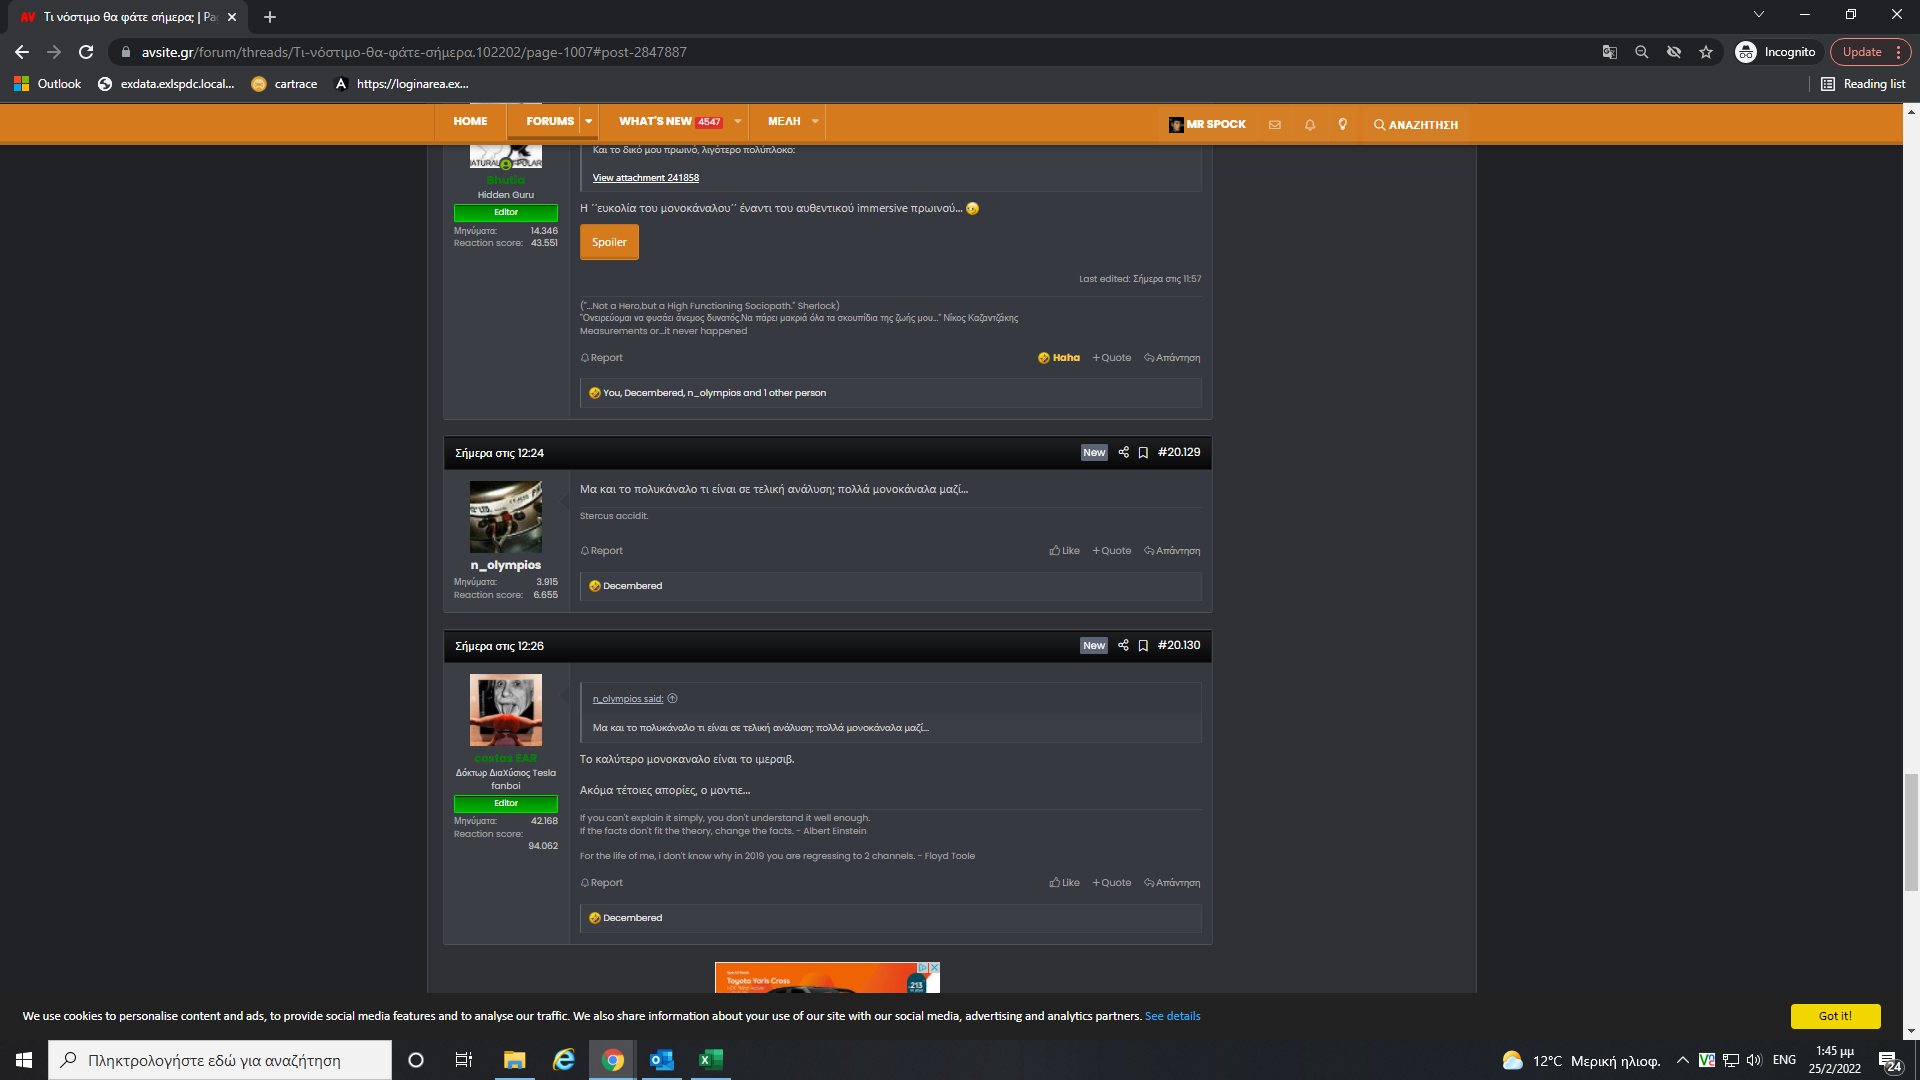Click the address bar URL
The width and height of the screenshot is (1920, 1080).
(414, 52)
